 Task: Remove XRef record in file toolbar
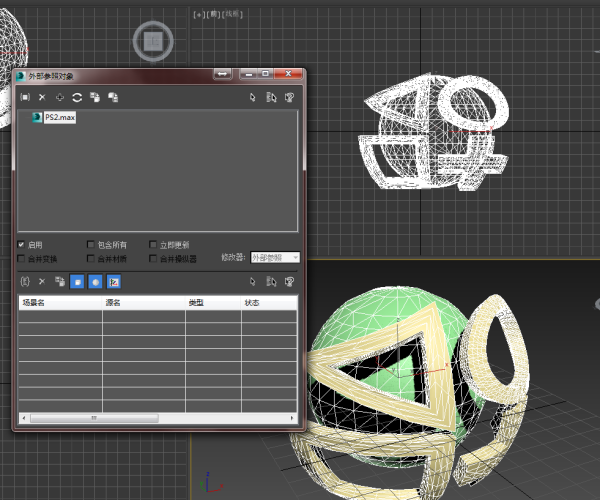[42, 97]
